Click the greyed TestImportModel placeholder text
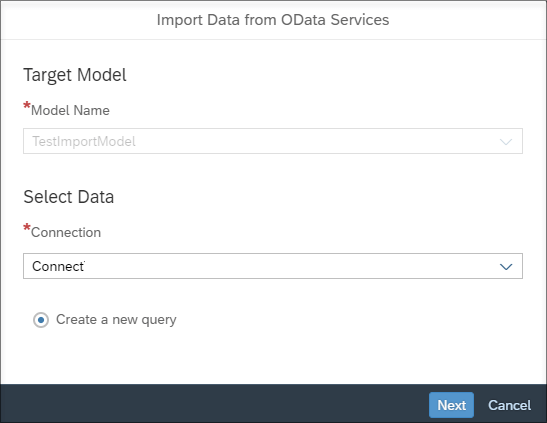Image resolution: width=547 pixels, height=423 pixels. [x=84, y=142]
